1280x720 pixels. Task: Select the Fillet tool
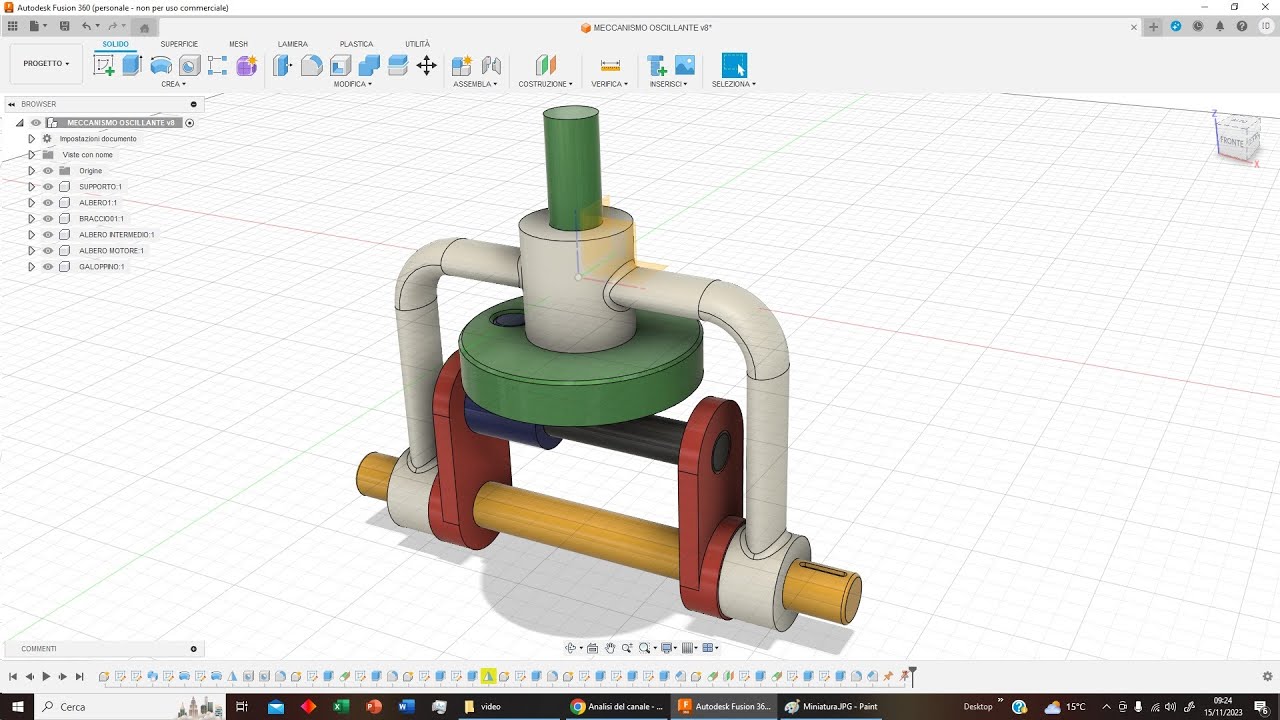312,66
